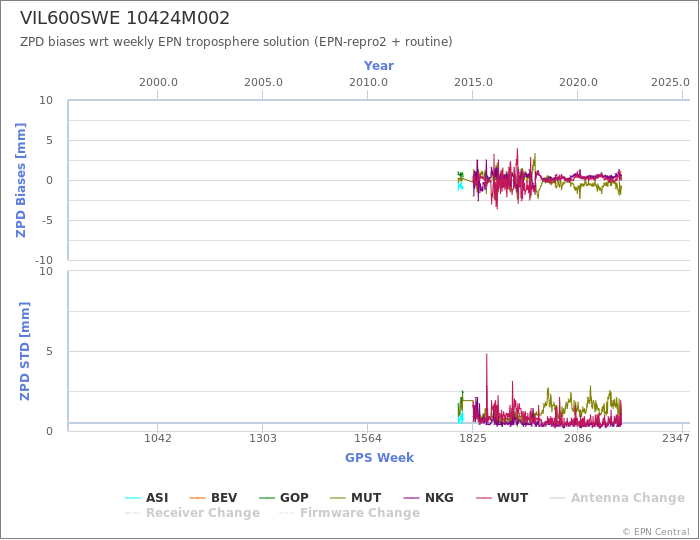Show the Receiver Change markers
This screenshot has height=540, width=700.
pos(192,513)
